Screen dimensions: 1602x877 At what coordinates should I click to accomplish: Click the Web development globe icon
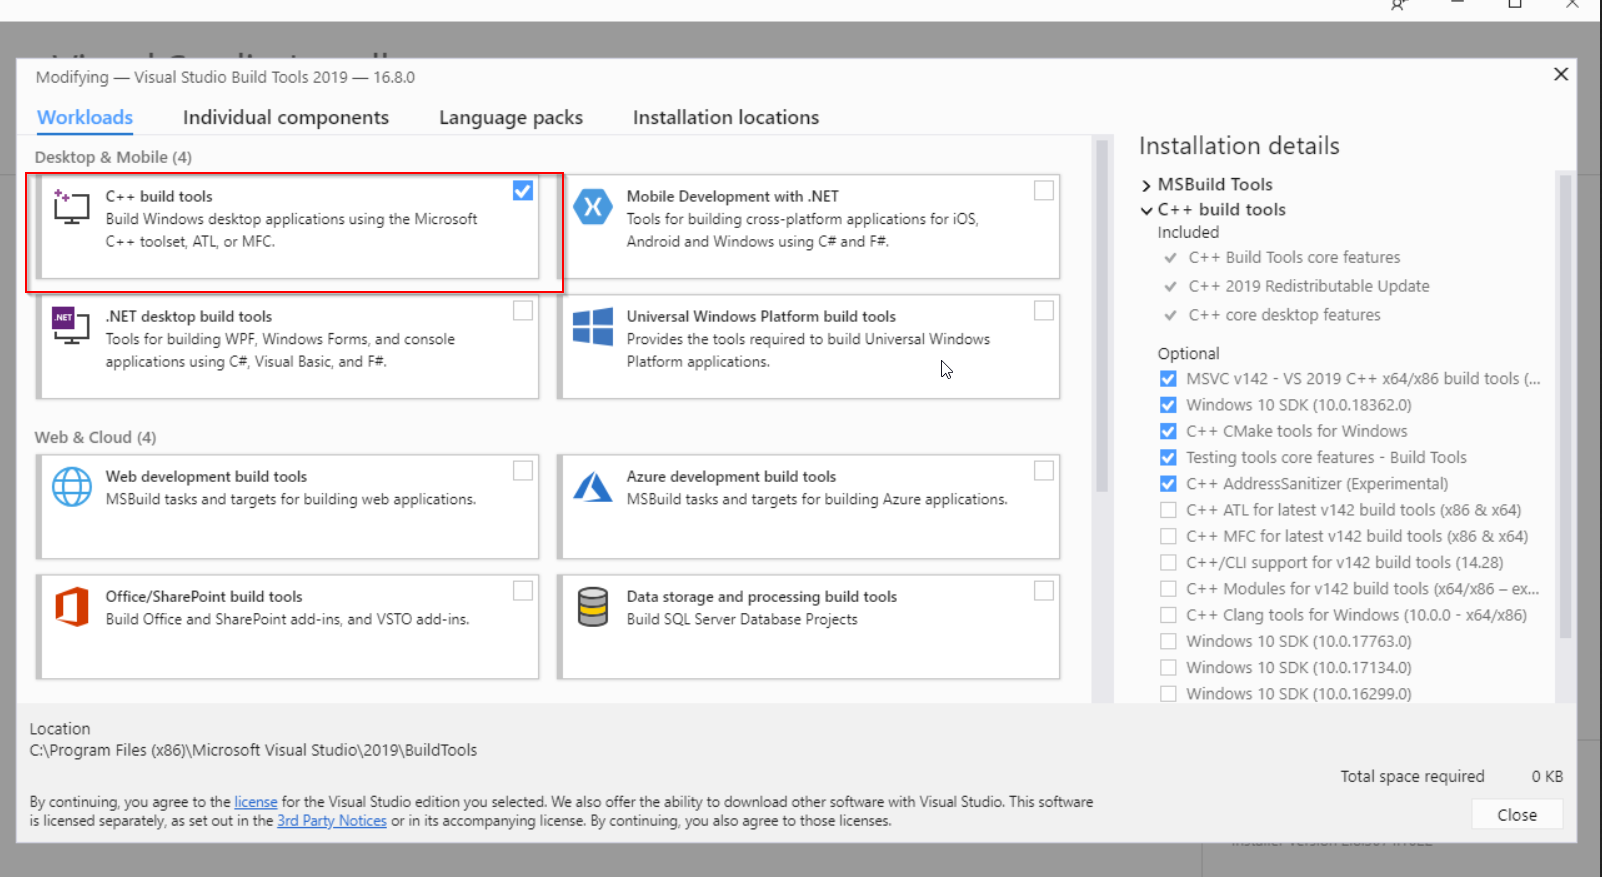click(71, 487)
